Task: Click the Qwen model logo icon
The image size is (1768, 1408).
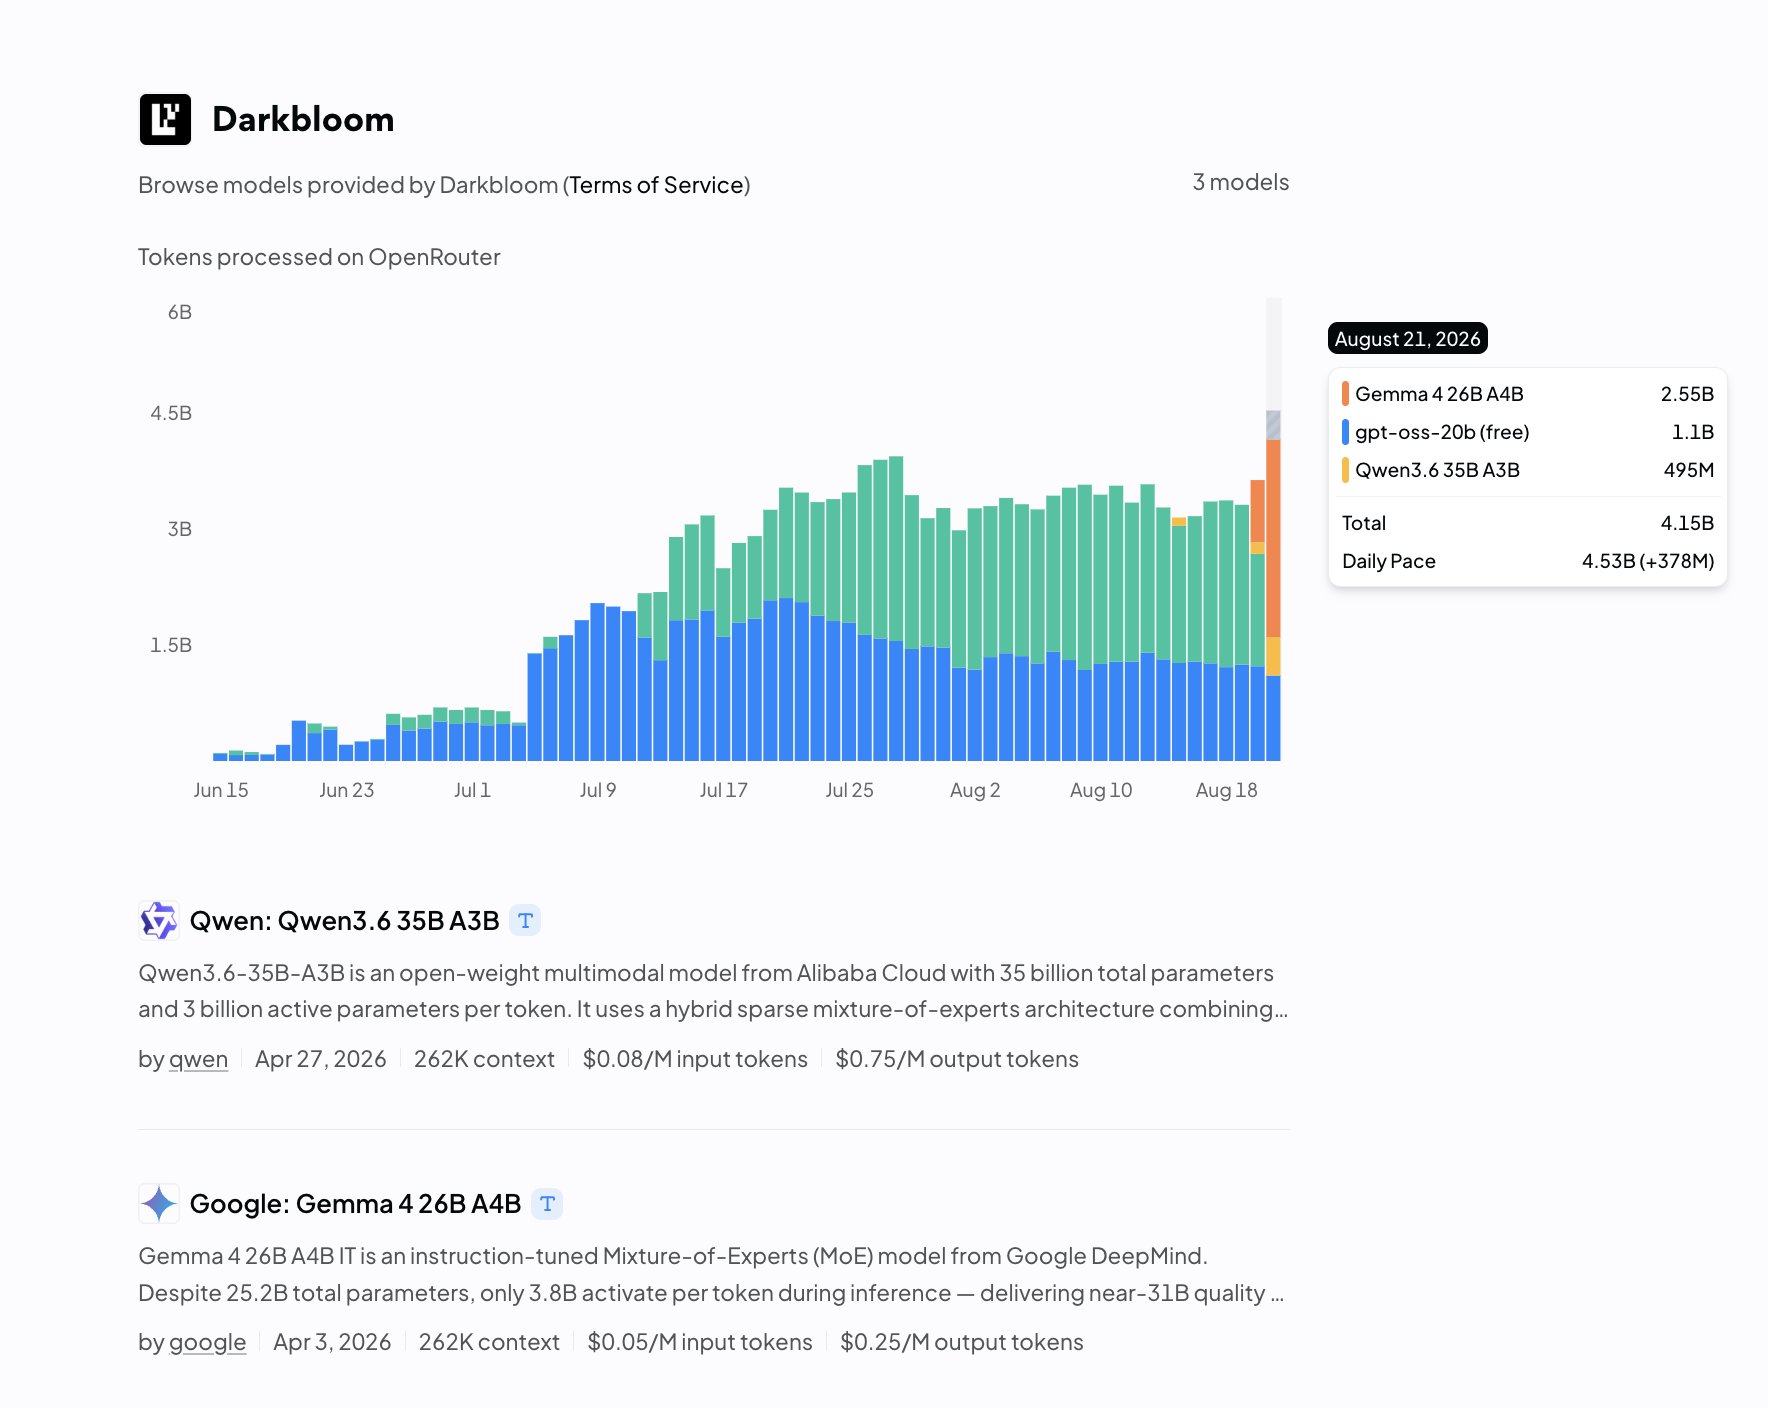Action: (x=159, y=920)
